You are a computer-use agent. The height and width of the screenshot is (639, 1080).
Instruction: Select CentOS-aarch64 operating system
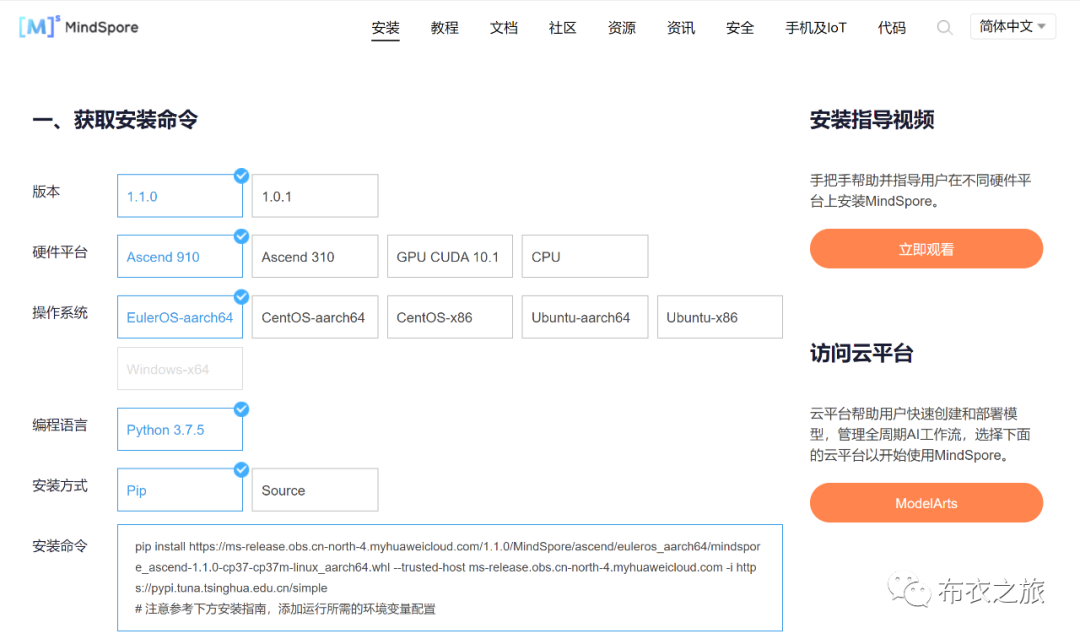point(315,317)
